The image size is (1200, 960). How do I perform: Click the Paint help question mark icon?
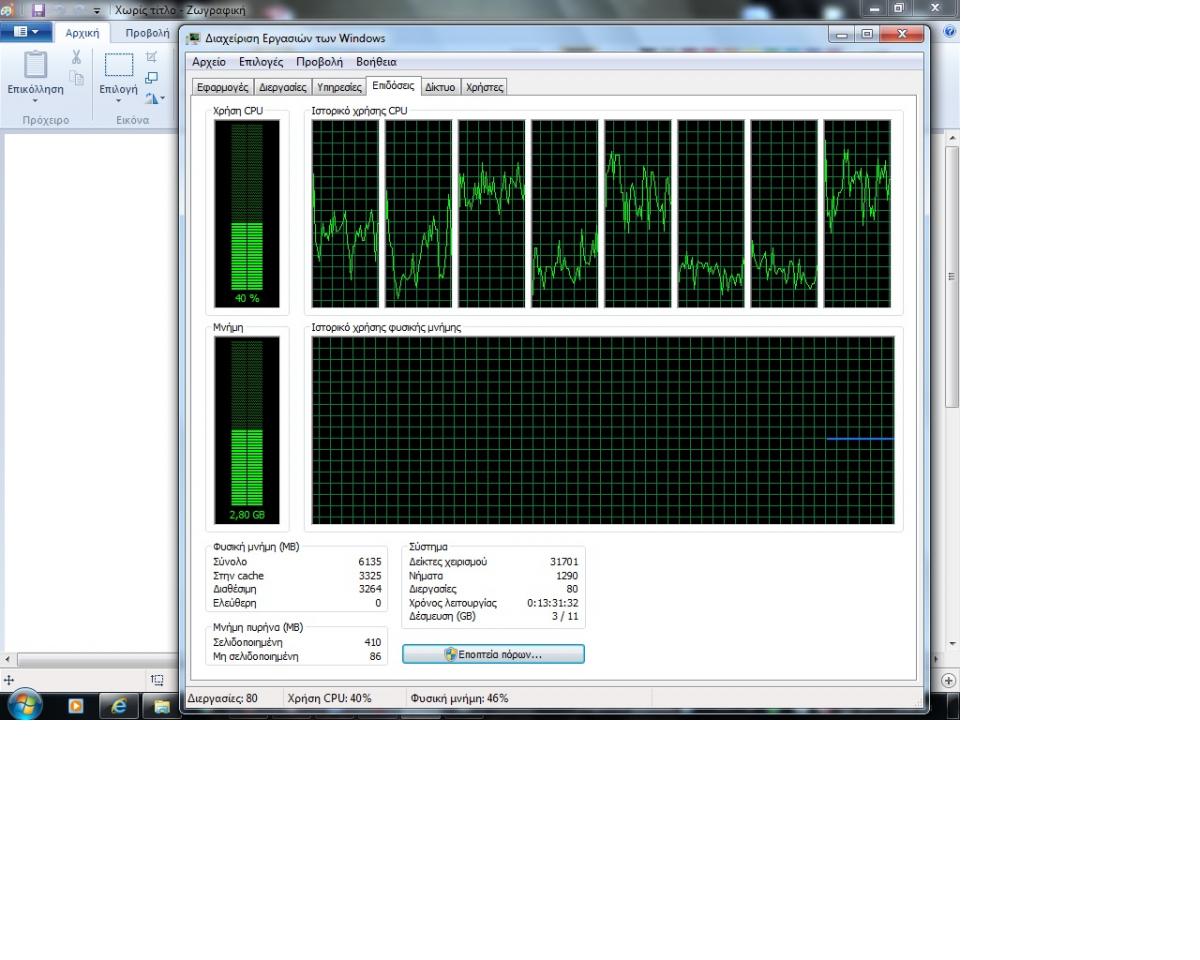950,32
